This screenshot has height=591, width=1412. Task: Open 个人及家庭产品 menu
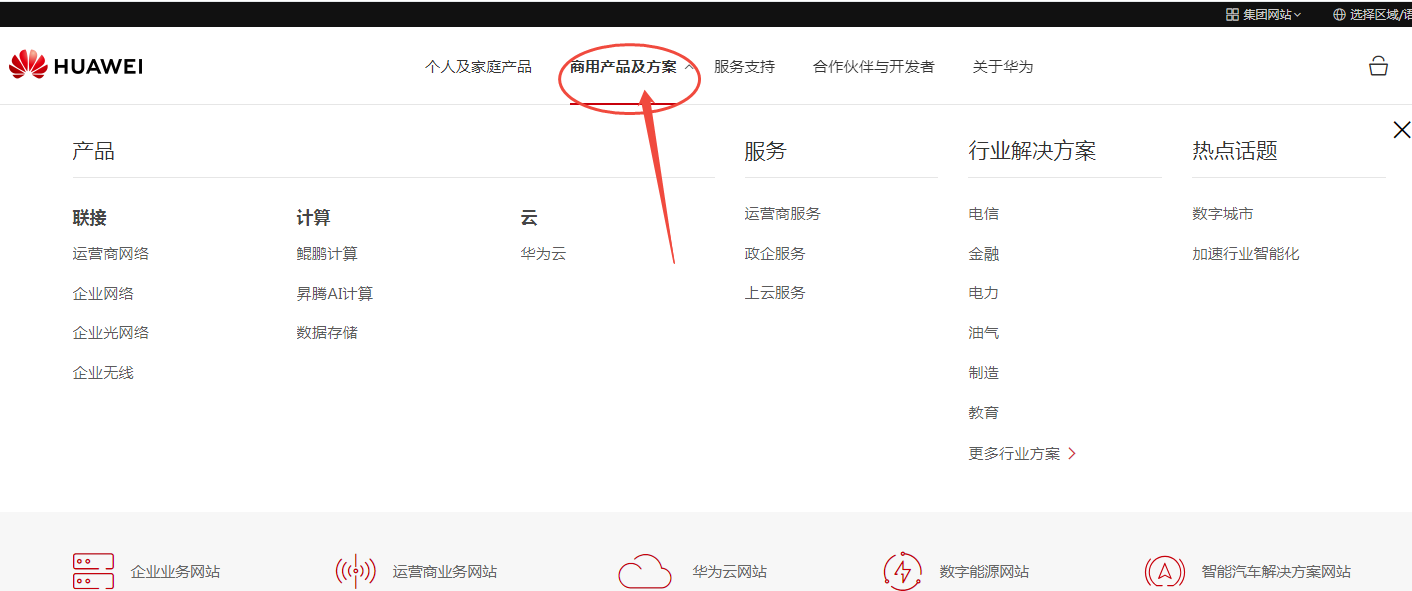[478, 67]
